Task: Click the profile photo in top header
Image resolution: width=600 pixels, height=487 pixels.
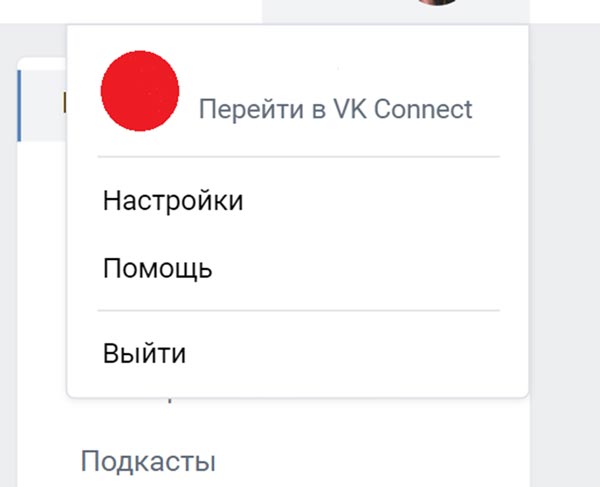Action: (x=437, y=2)
